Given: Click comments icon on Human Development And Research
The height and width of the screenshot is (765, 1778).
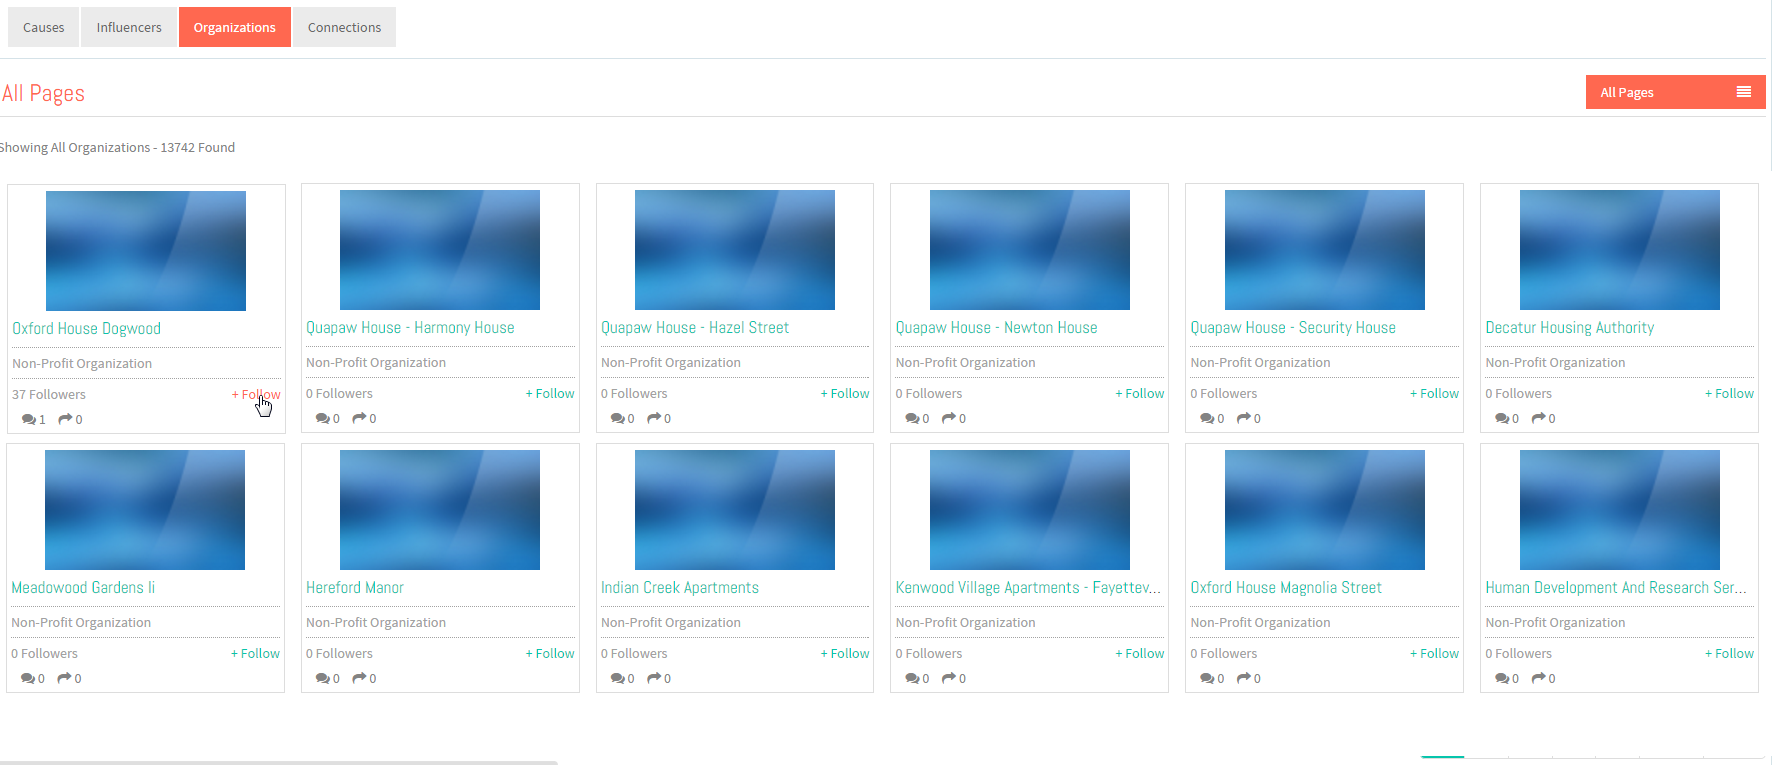Looking at the screenshot, I should click(x=1503, y=678).
